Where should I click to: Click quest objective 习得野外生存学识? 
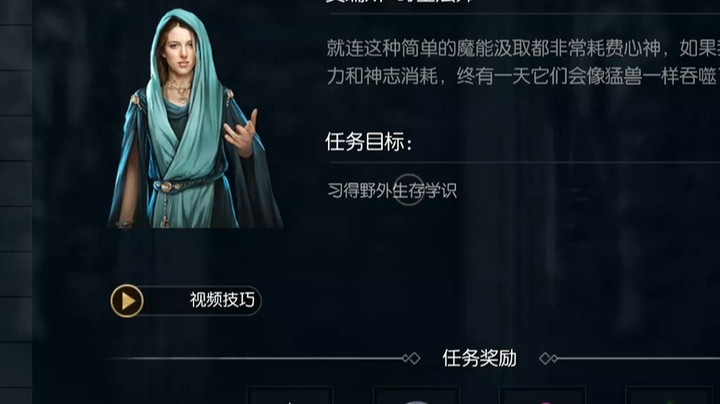pos(392,191)
